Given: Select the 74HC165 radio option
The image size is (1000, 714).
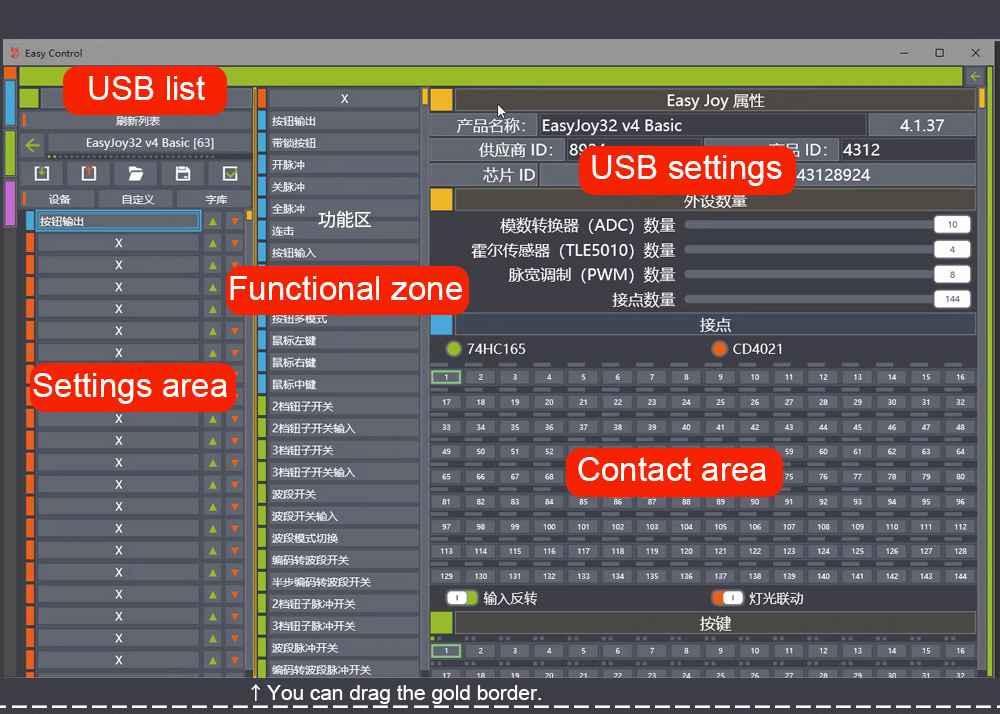Looking at the screenshot, I should click(454, 349).
